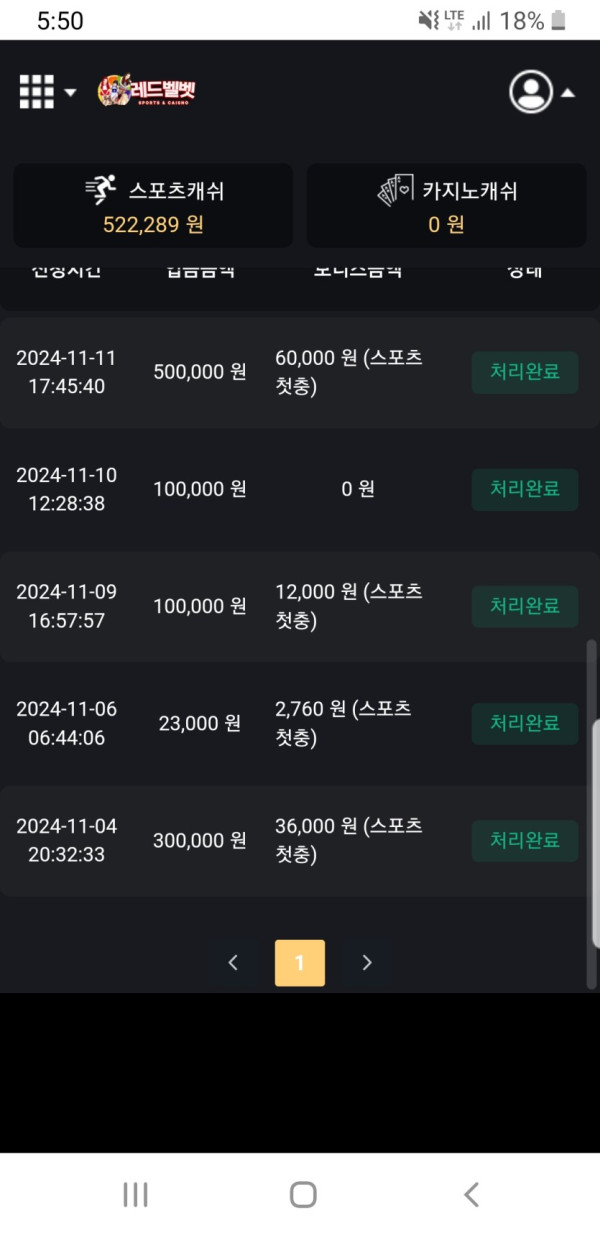Open the 카지노캐쉬 0 원 panel
This screenshot has height=1233, width=600.
(x=446, y=205)
